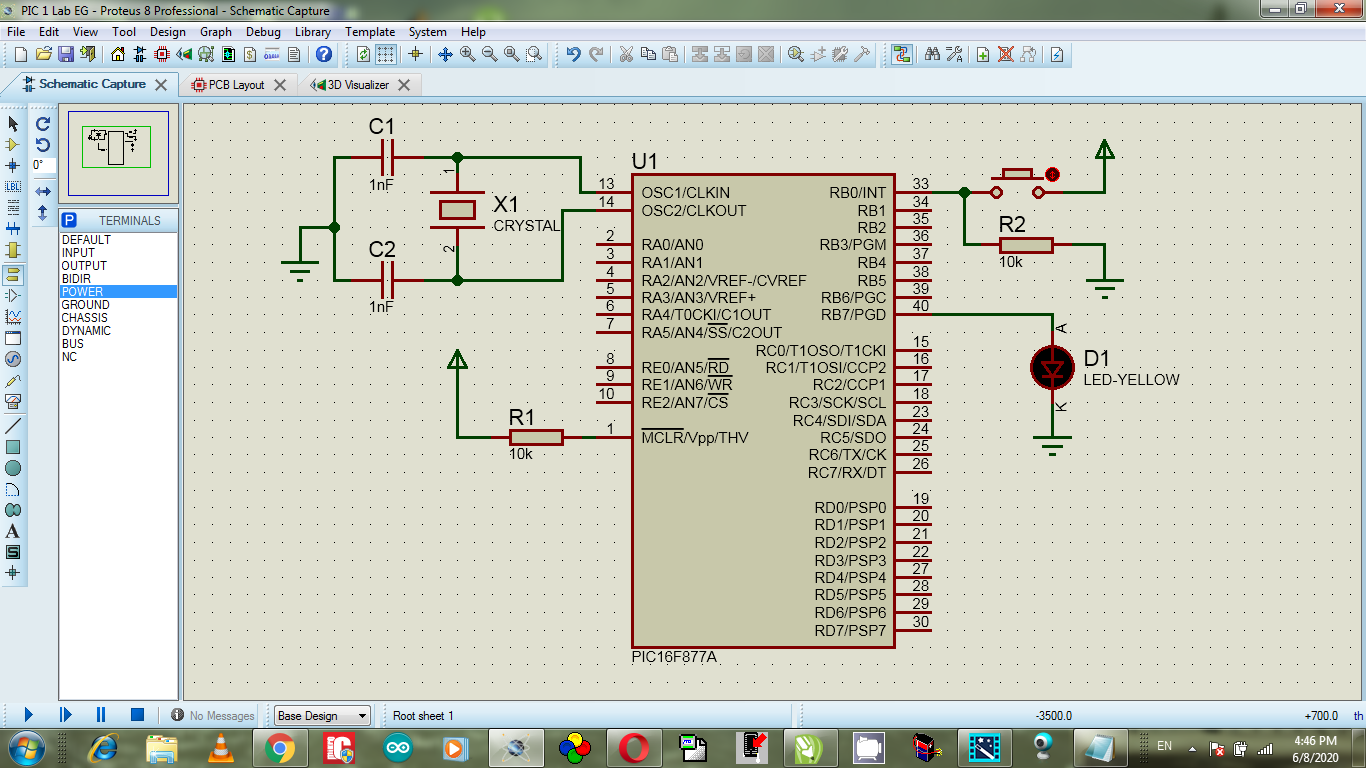Open the Base Design variant dropdown
This screenshot has height=768, width=1366.
click(x=322, y=715)
